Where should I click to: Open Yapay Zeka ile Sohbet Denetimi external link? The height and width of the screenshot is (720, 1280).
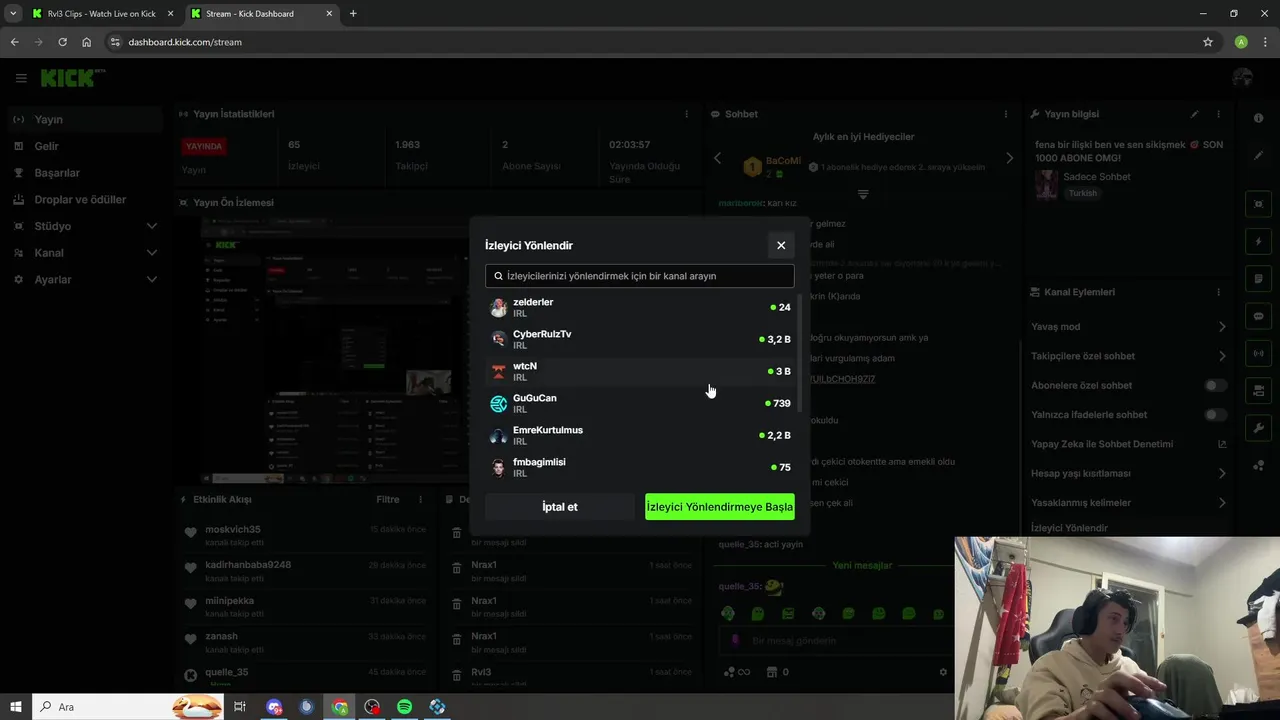(x=1222, y=444)
